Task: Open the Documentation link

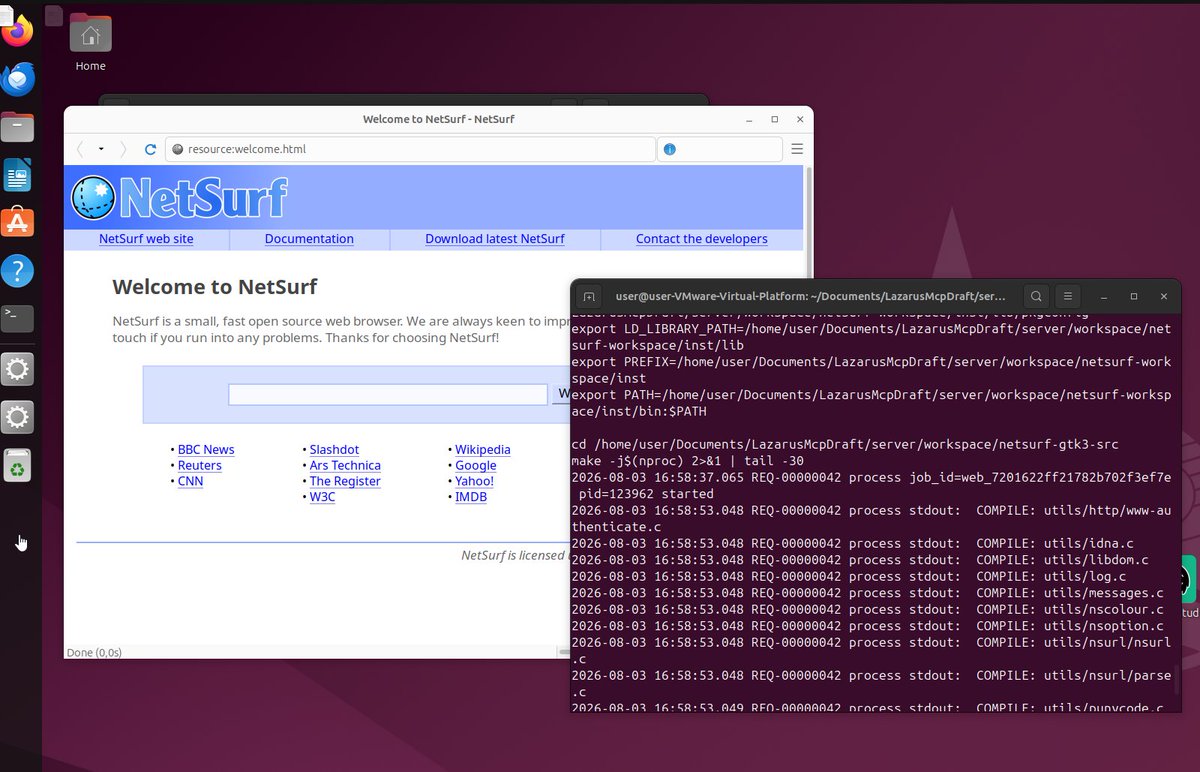Action: [x=309, y=239]
